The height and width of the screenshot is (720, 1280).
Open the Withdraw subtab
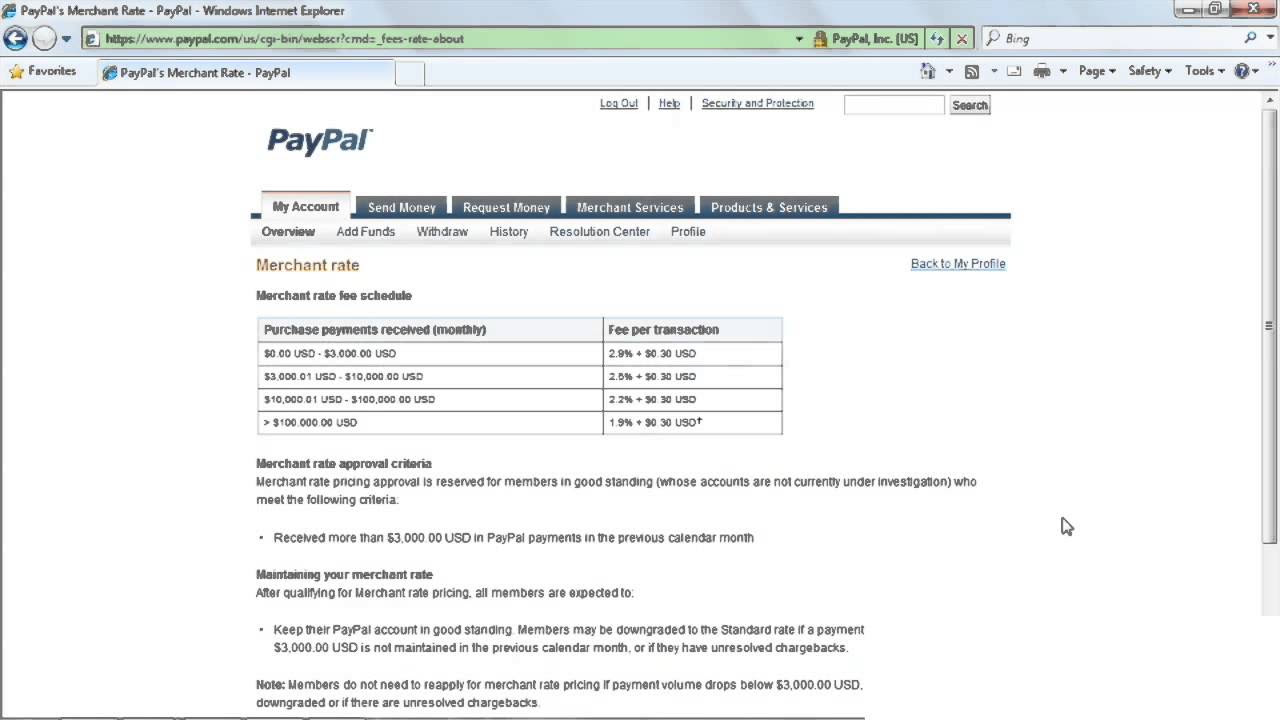[x=442, y=232]
